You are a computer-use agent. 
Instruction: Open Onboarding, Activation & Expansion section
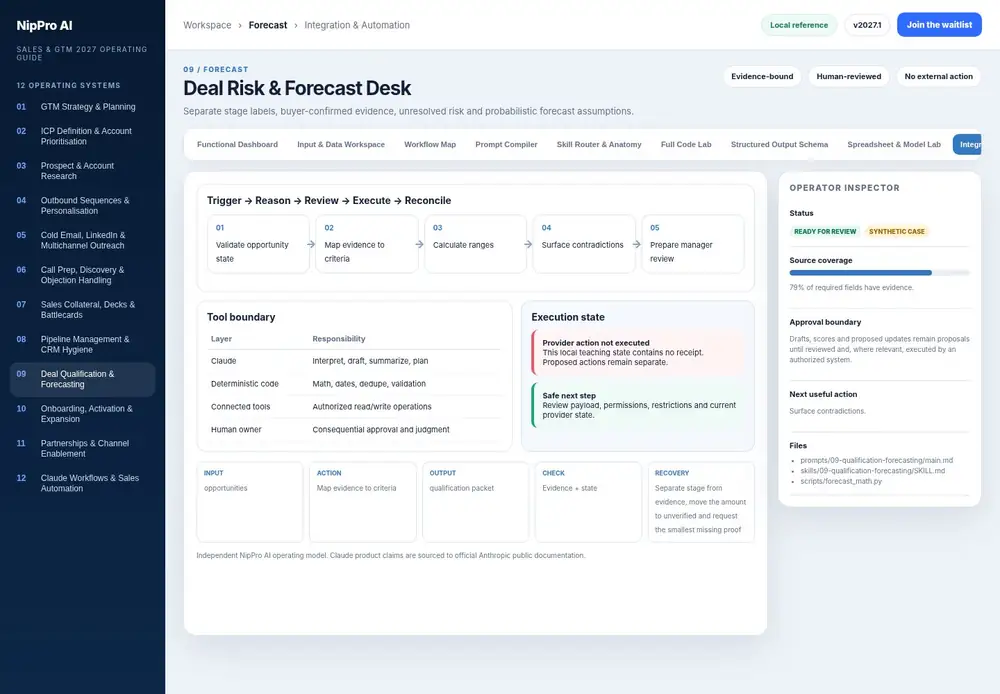[82, 414]
